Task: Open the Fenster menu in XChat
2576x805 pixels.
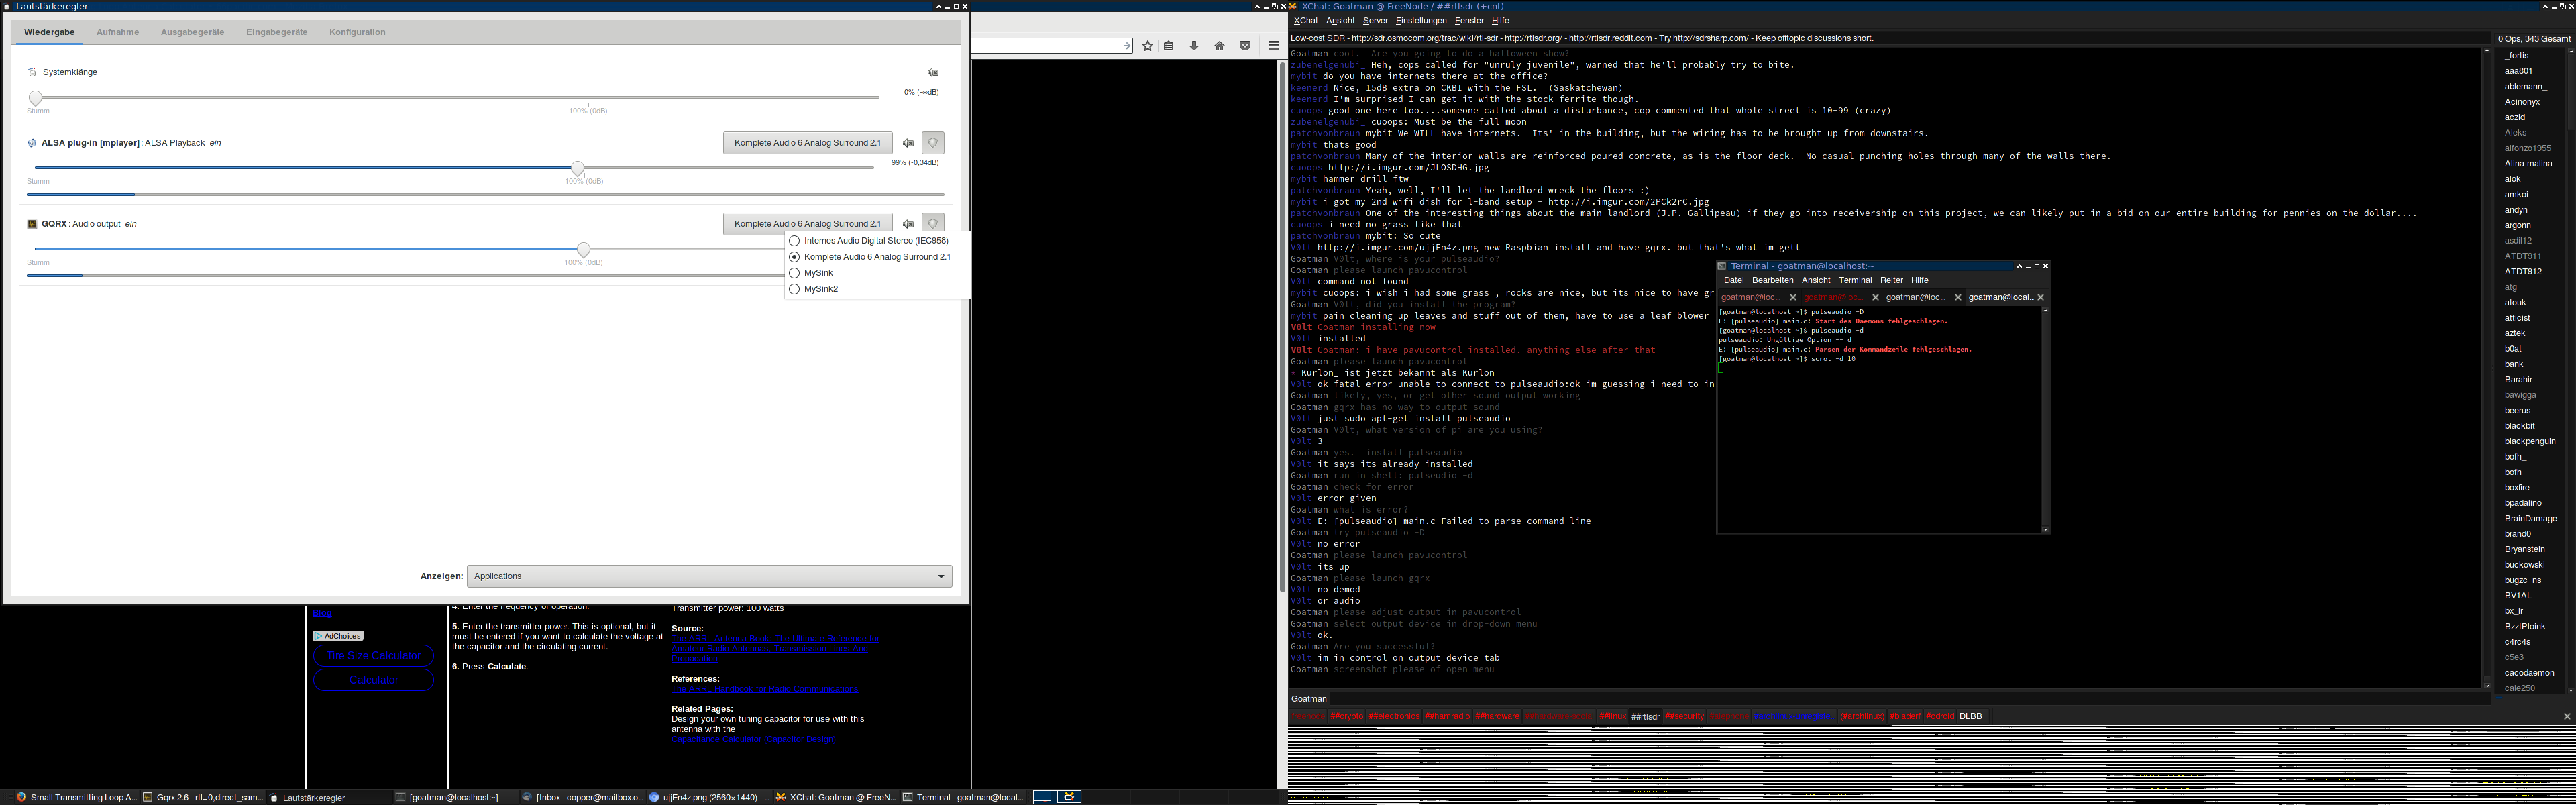Action: [1469, 21]
